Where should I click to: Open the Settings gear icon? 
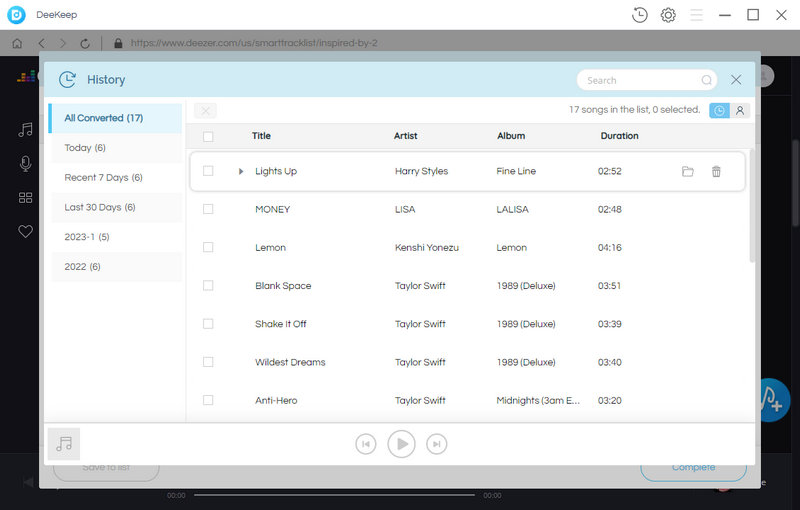pos(668,15)
